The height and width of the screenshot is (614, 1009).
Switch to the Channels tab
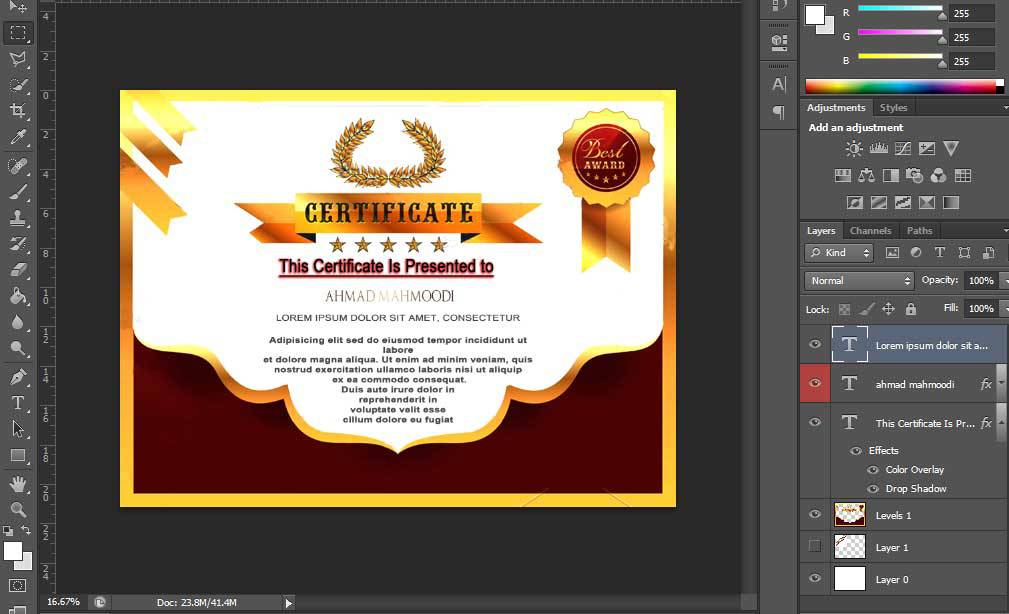(x=870, y=231)
